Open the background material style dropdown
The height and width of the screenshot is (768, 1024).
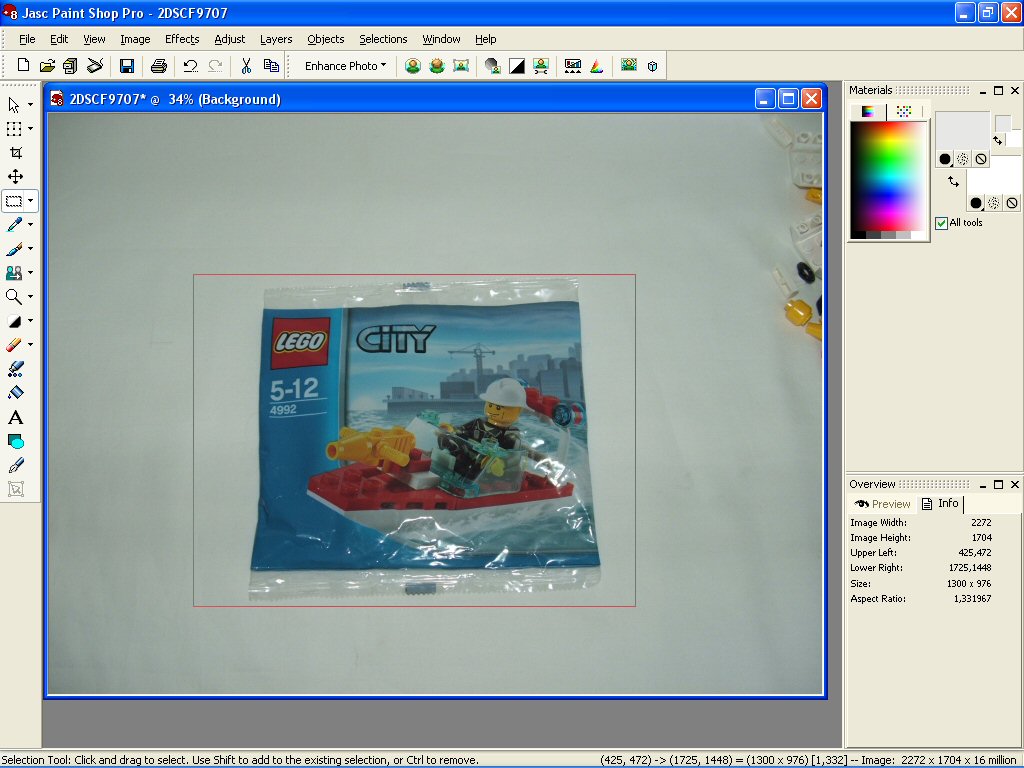(x=976, y=203)
